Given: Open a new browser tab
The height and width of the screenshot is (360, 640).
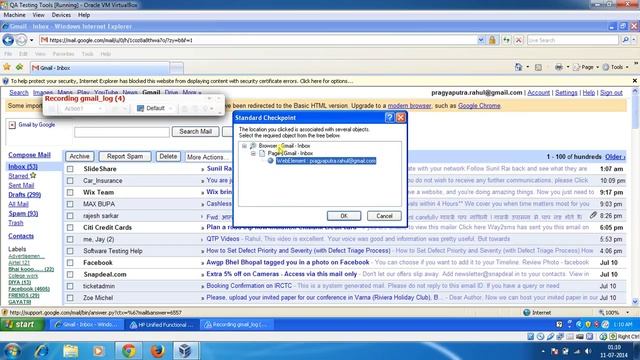Looking at the screenshot, I should (x=176, y=68).
